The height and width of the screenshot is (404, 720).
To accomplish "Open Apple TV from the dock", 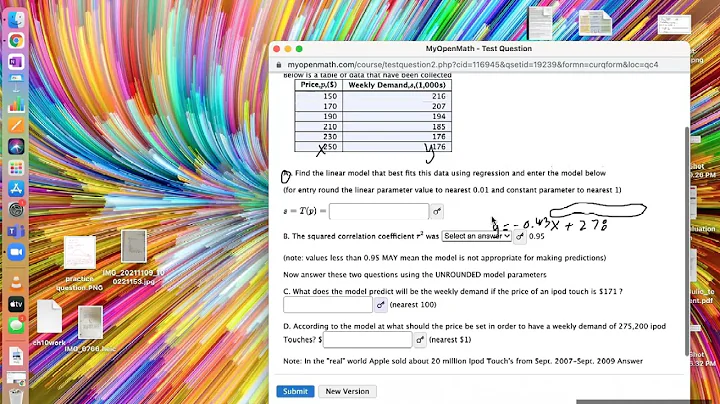I will tap(16, 304).
